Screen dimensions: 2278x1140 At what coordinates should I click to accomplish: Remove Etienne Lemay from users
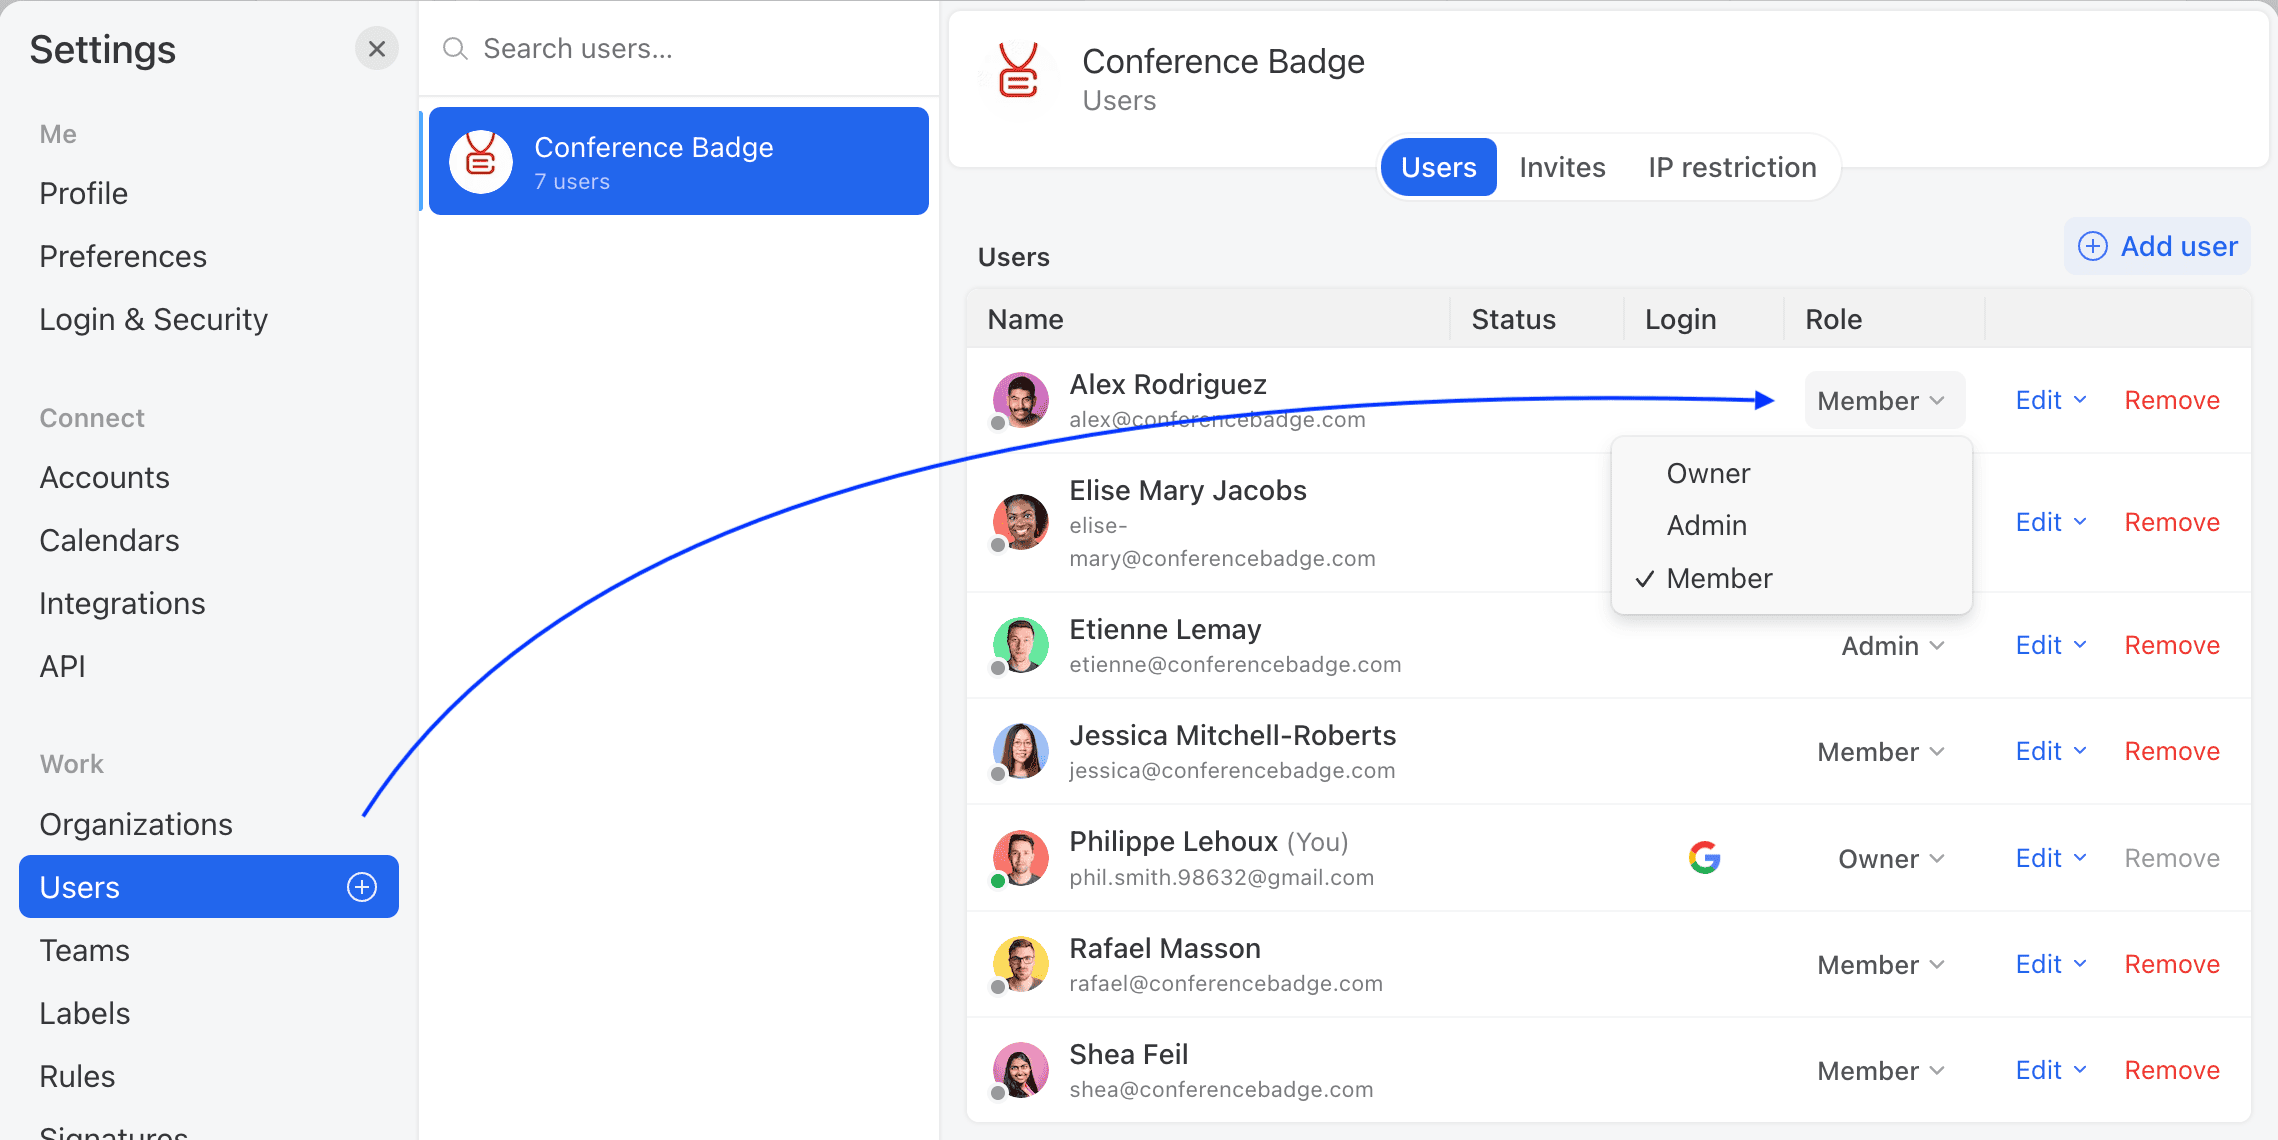[x=2172, y=645]
